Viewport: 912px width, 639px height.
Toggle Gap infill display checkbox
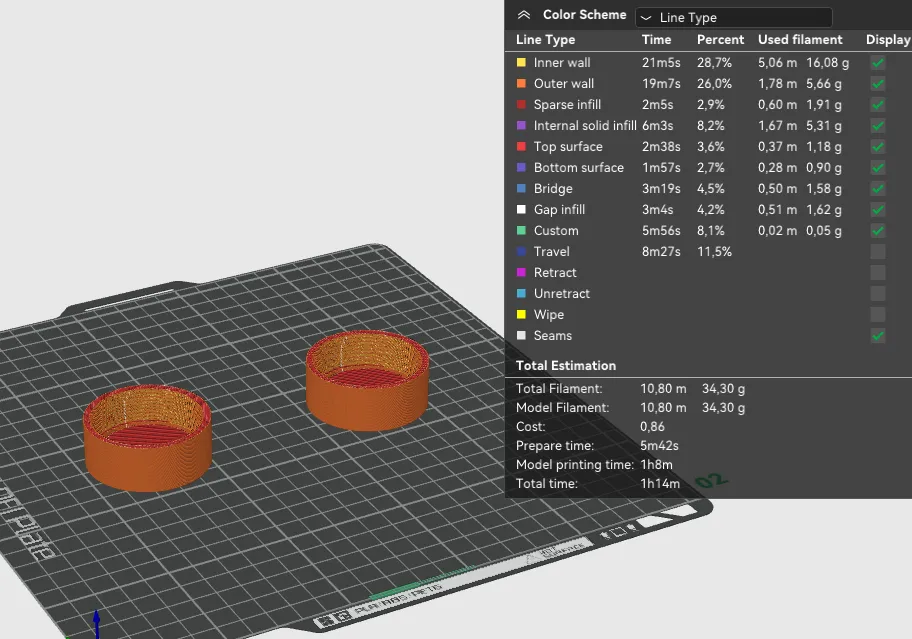click(878, 209)
